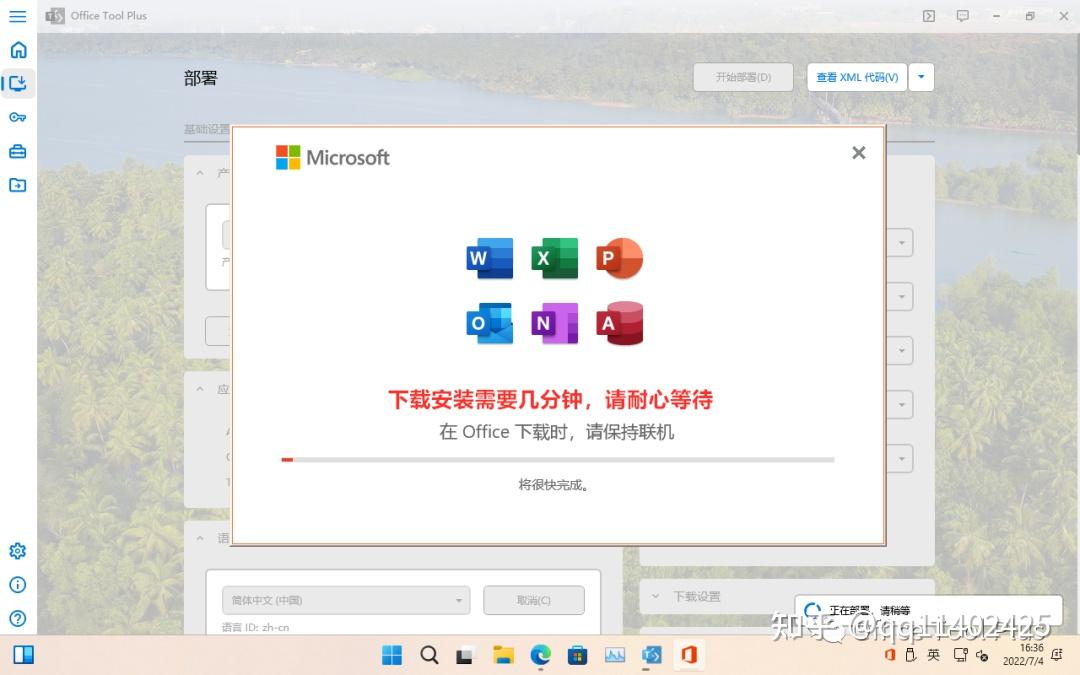The height and width of the screenshot is (675, 1080).
Task: Open Office Tool Plus settings gear
Action: pos(17,550)
